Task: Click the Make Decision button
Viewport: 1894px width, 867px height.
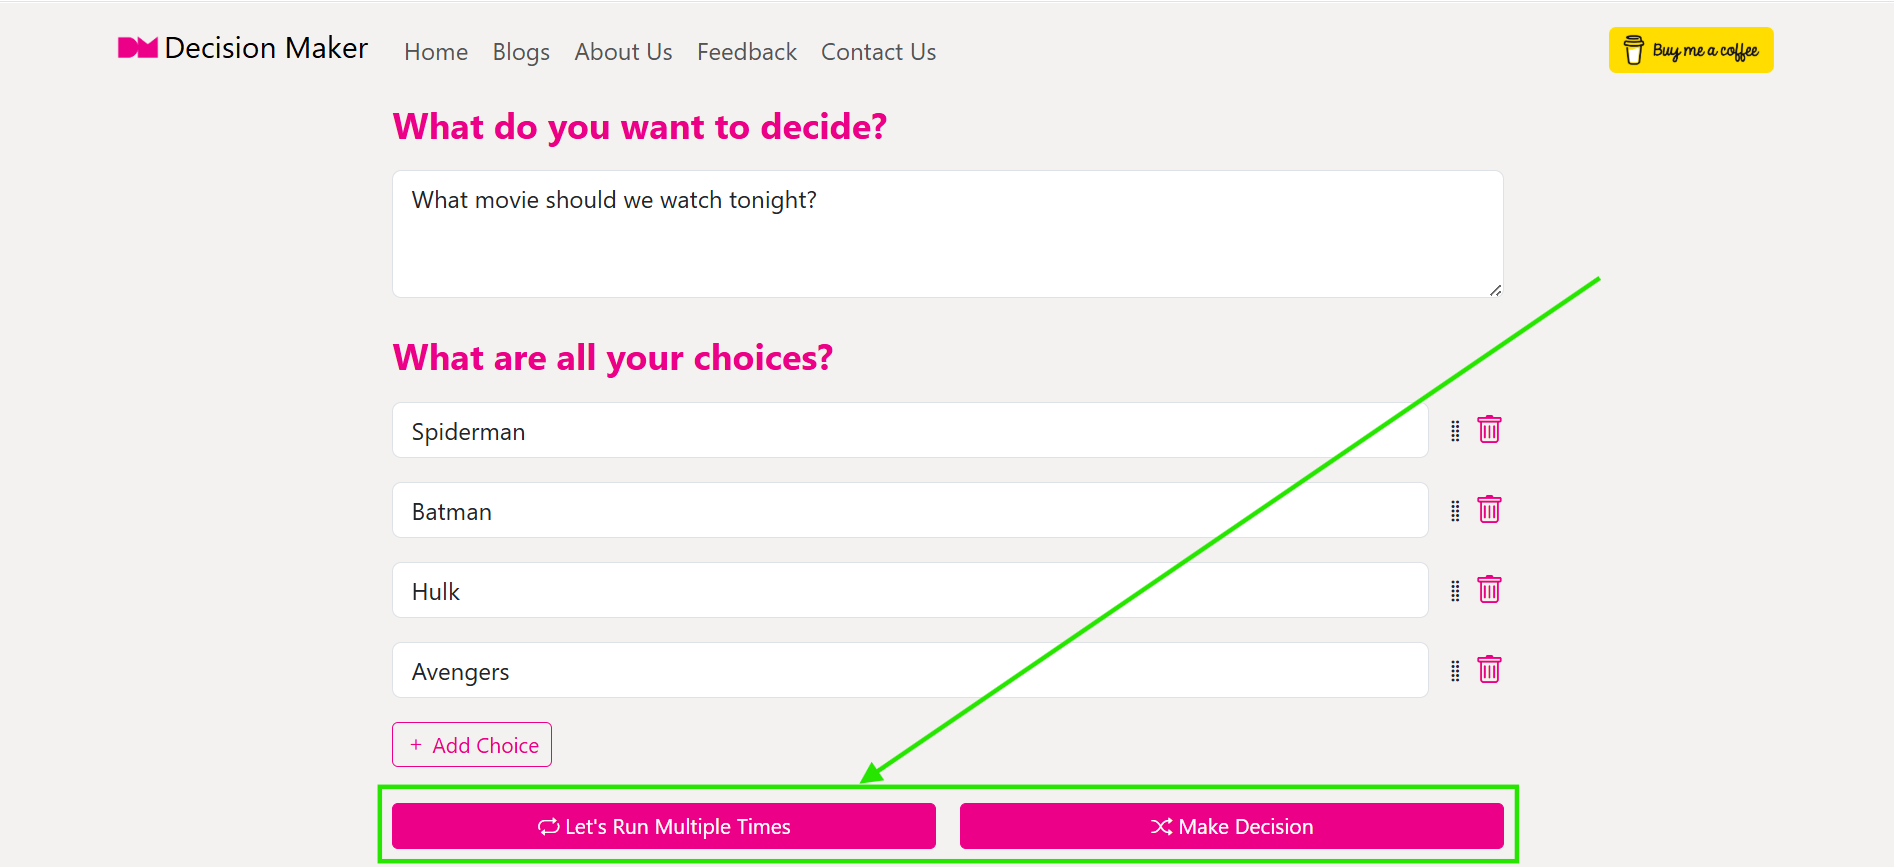Action: click(1231, 826)
